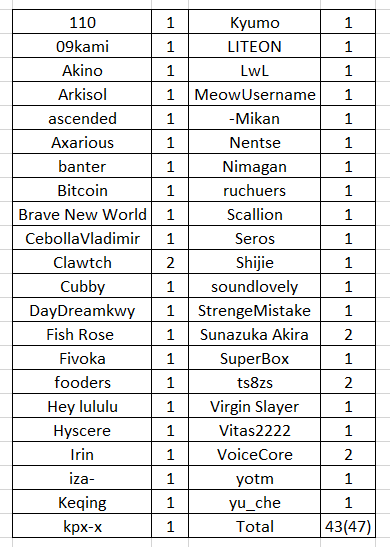Click the 43(47) total value cell
Screen dimensions: 390x547
click(348, 526)
